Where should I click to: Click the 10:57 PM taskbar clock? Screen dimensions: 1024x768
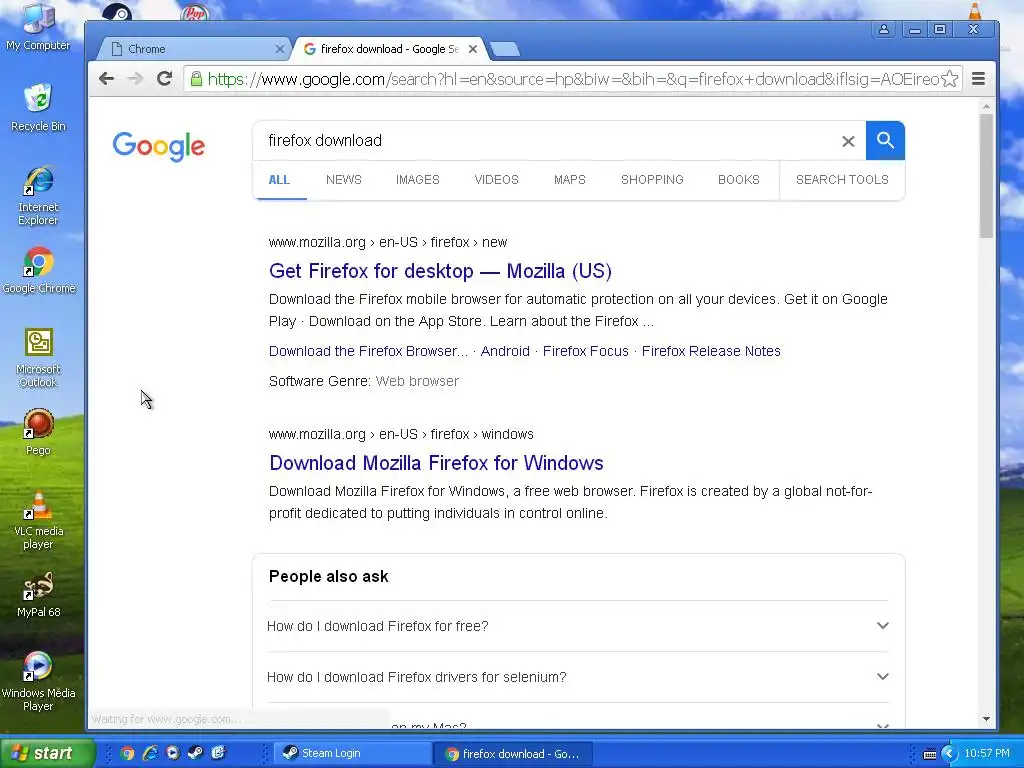[x=987, y=754]
